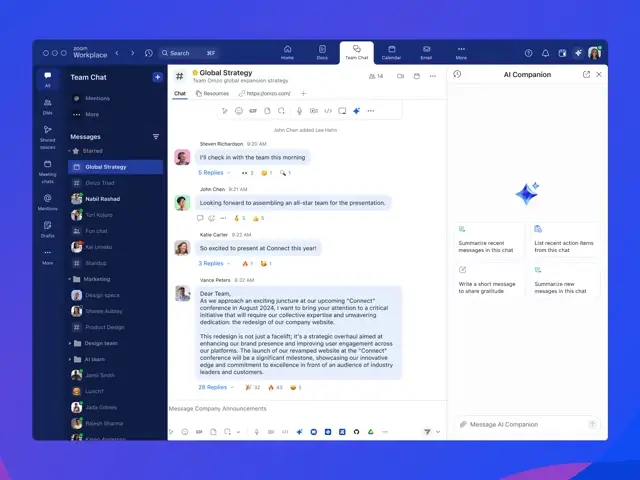Switch to the Calendar tab

tap(391, 52)
